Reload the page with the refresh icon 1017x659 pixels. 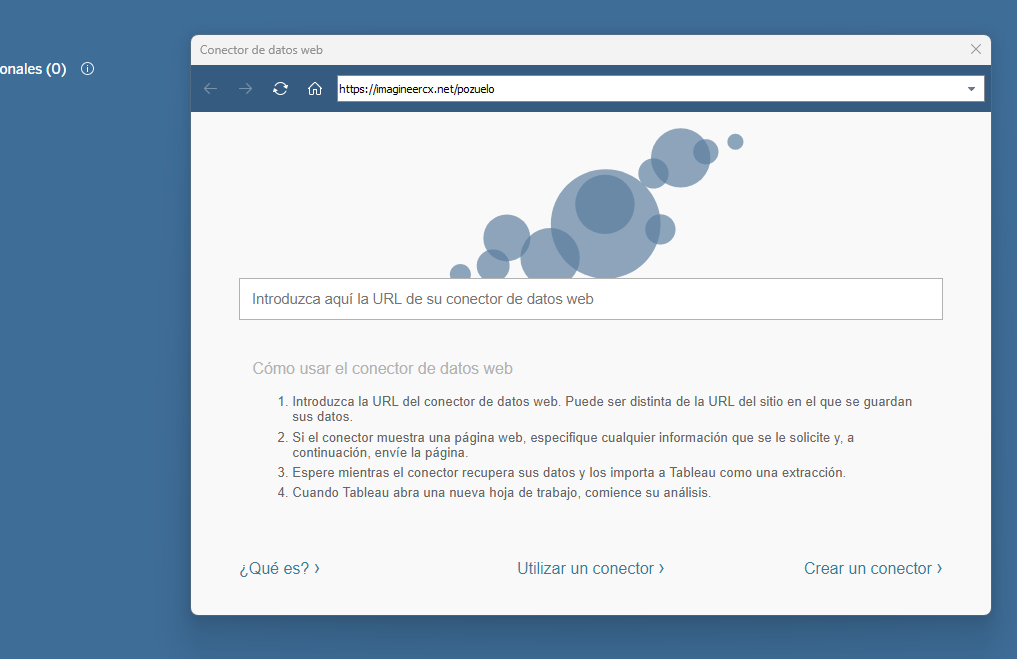281,89
